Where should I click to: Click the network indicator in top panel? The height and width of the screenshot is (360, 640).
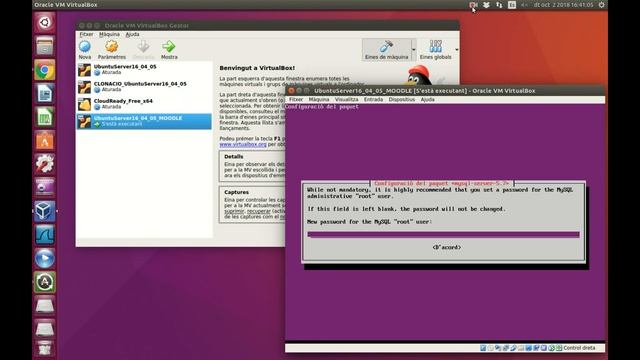tap(499, 5)
